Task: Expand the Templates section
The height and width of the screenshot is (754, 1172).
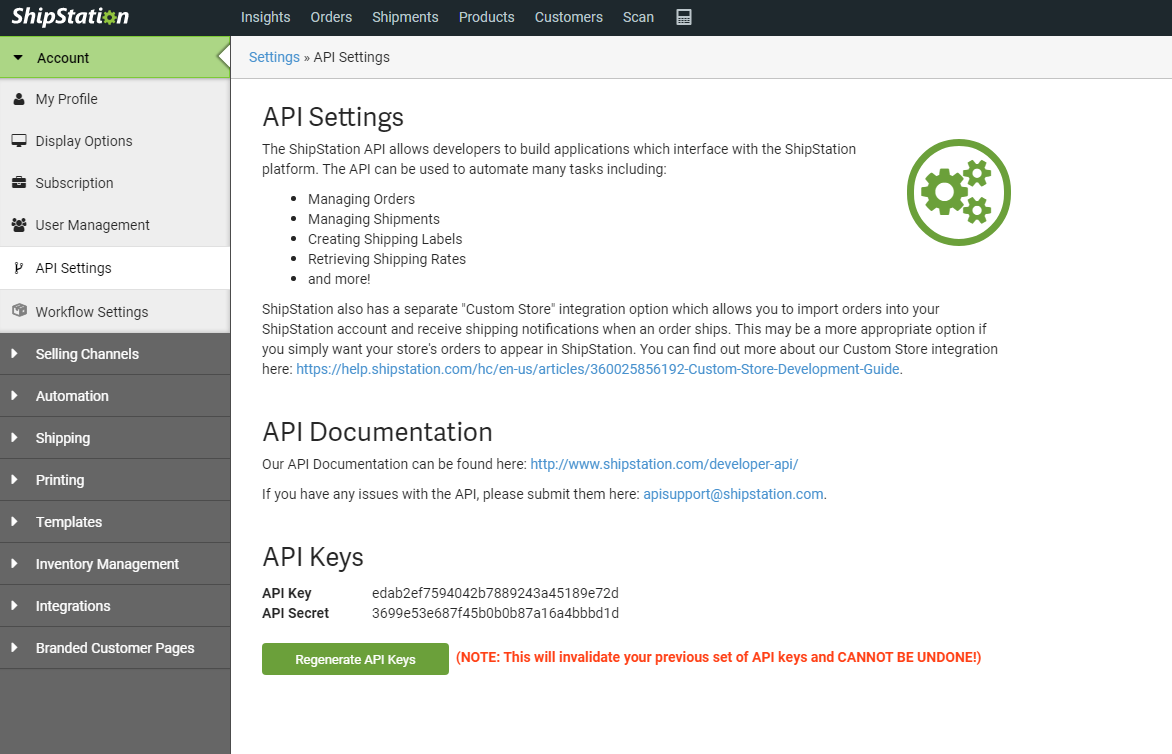Action: tap(115, 521)
